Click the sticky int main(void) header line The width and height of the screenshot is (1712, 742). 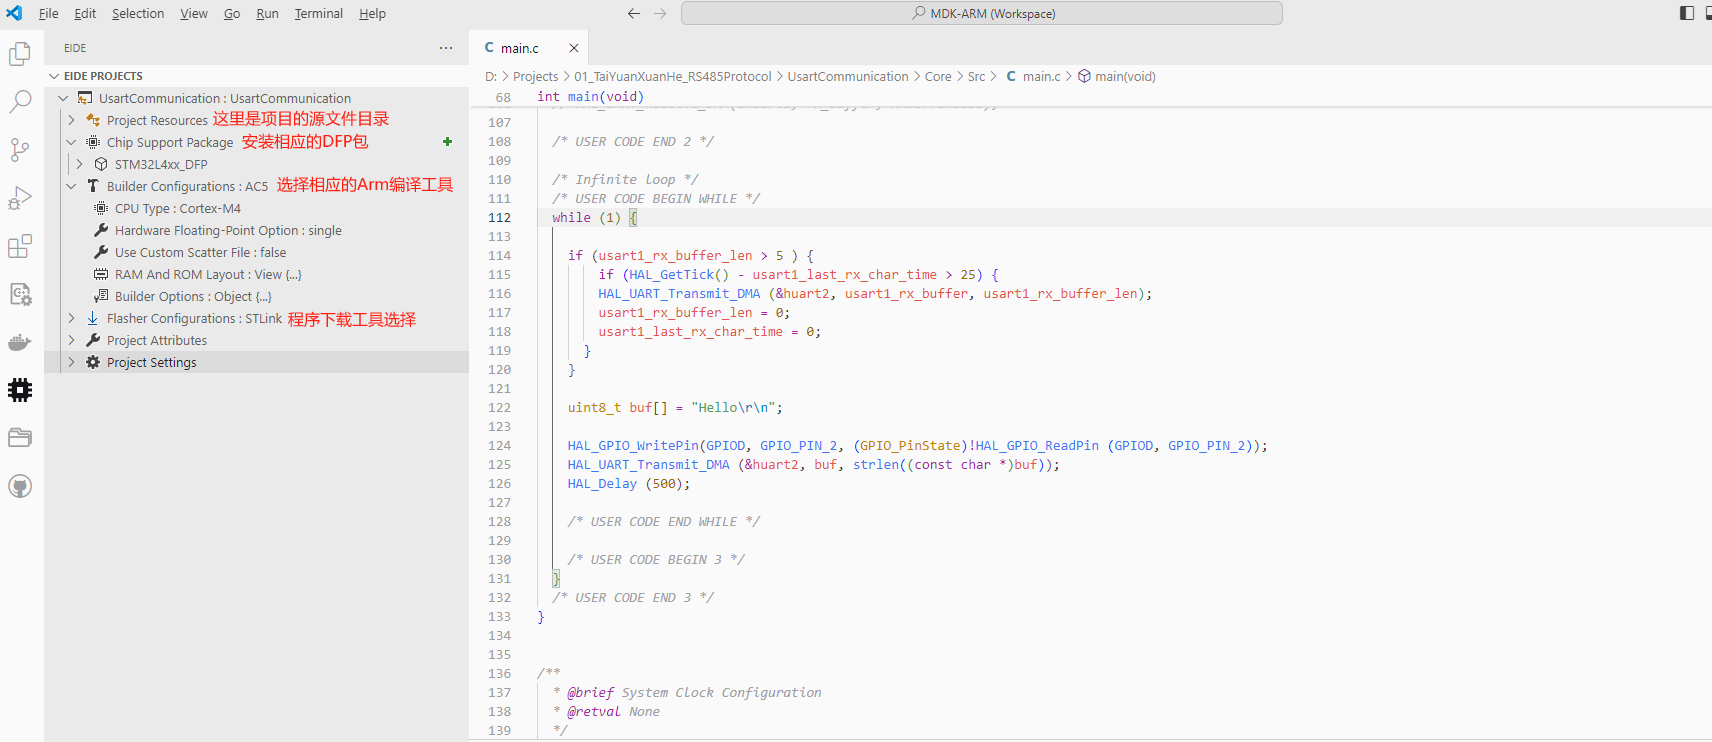pyautogui.click(x=590, y=97)
